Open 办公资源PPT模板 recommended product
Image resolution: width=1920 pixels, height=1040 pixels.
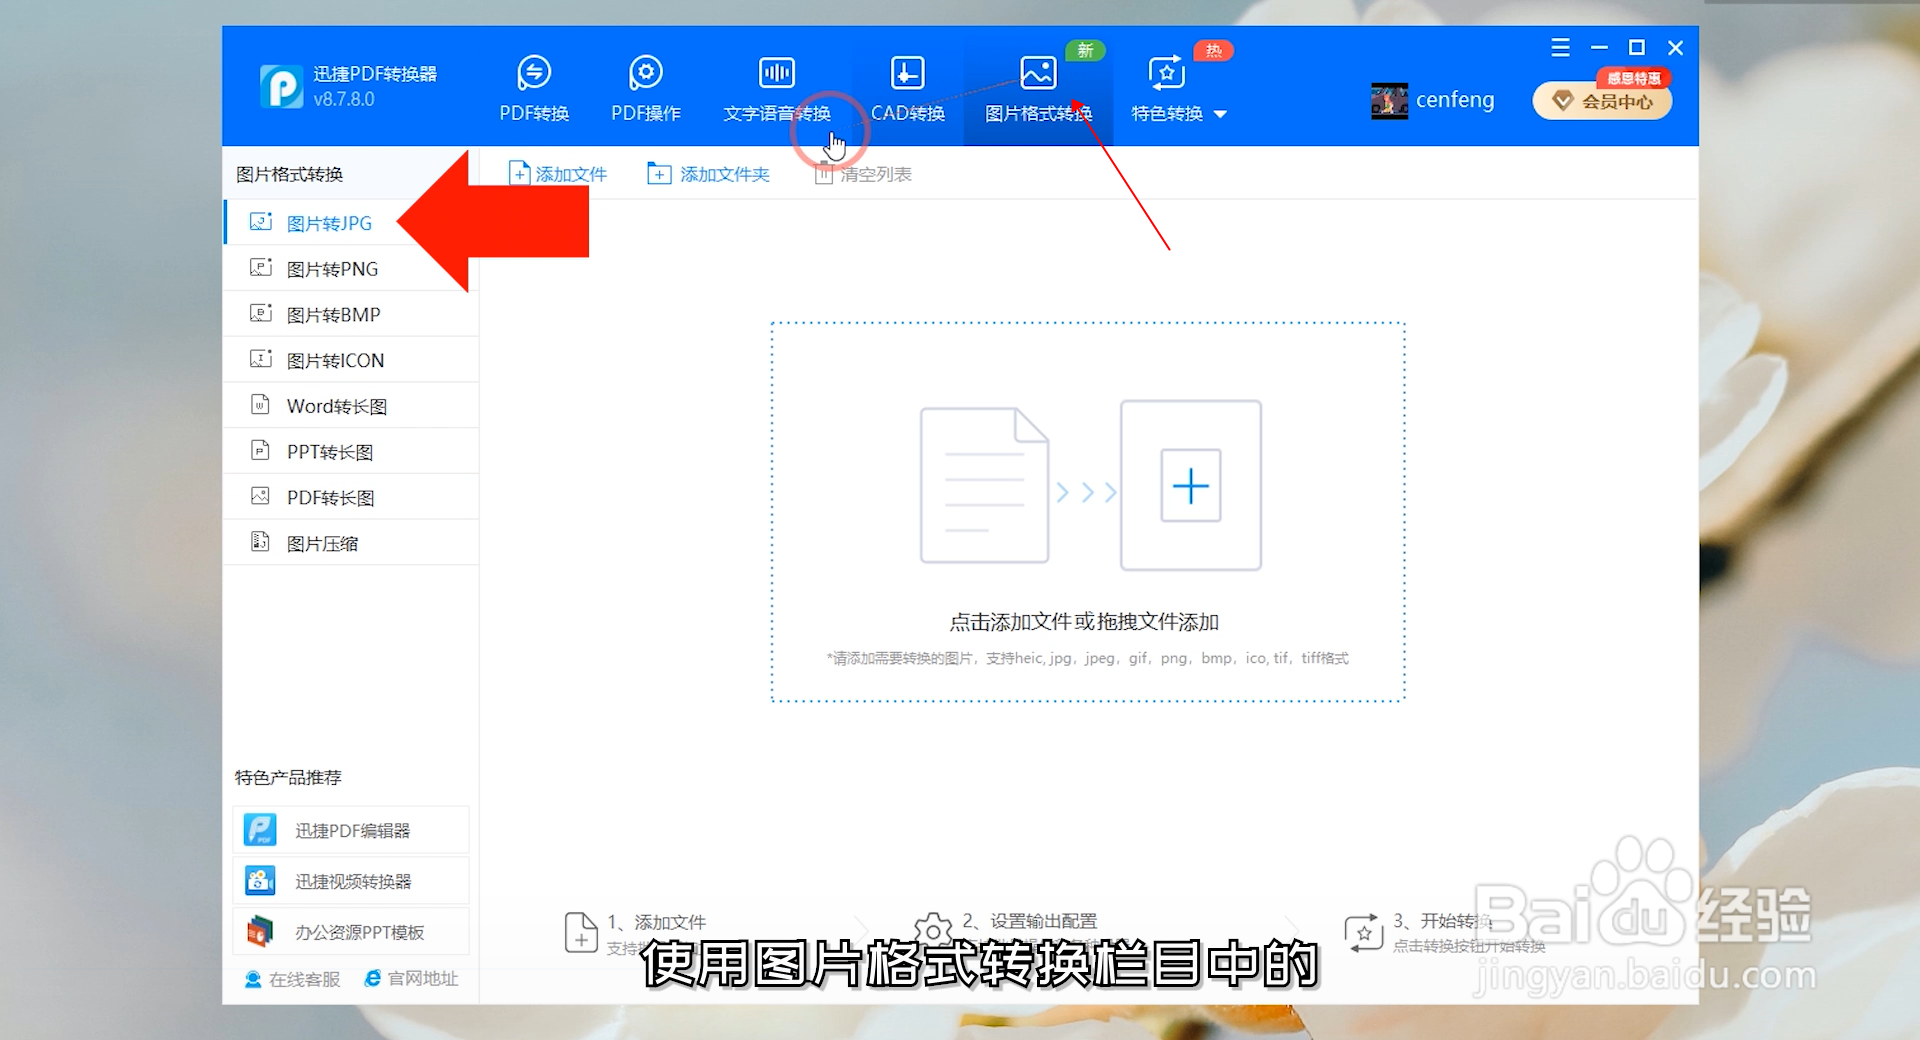click(x=351, y=932)
